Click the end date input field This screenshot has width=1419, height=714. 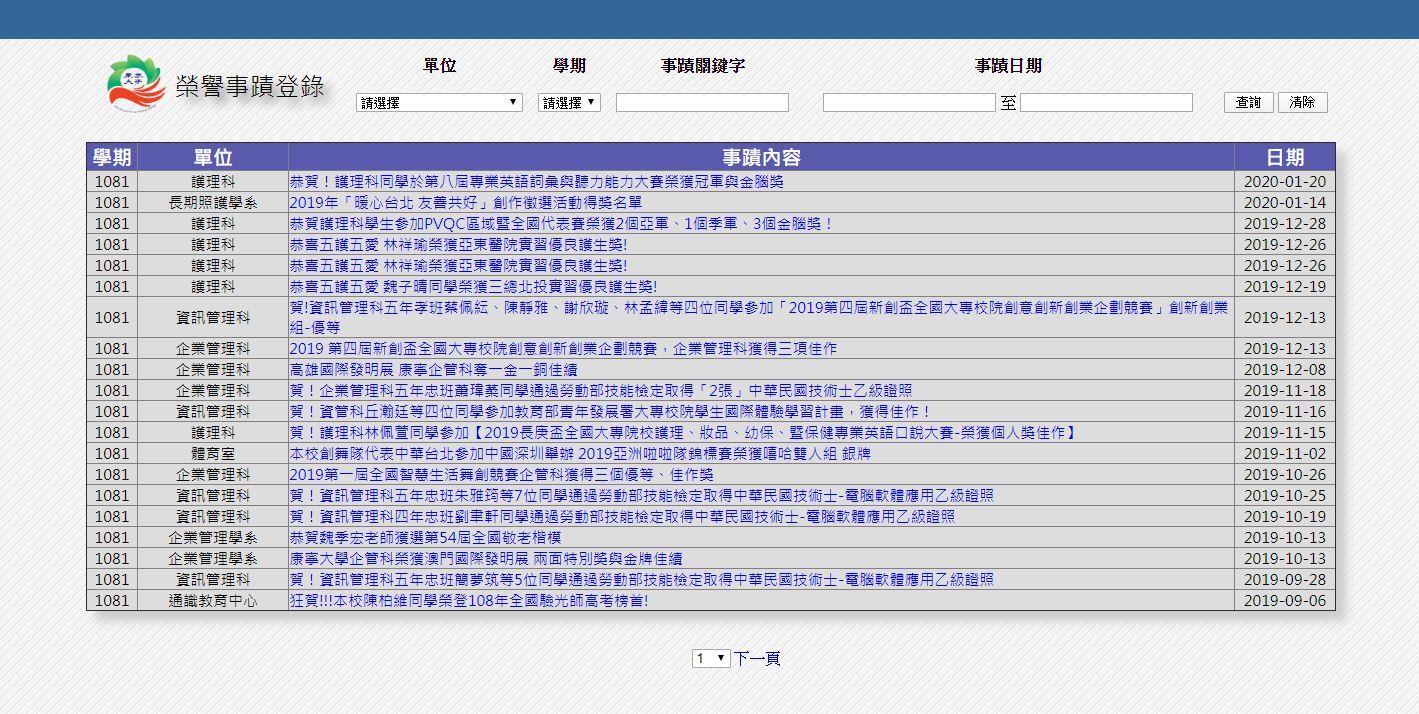click(x=1106, y=102)
